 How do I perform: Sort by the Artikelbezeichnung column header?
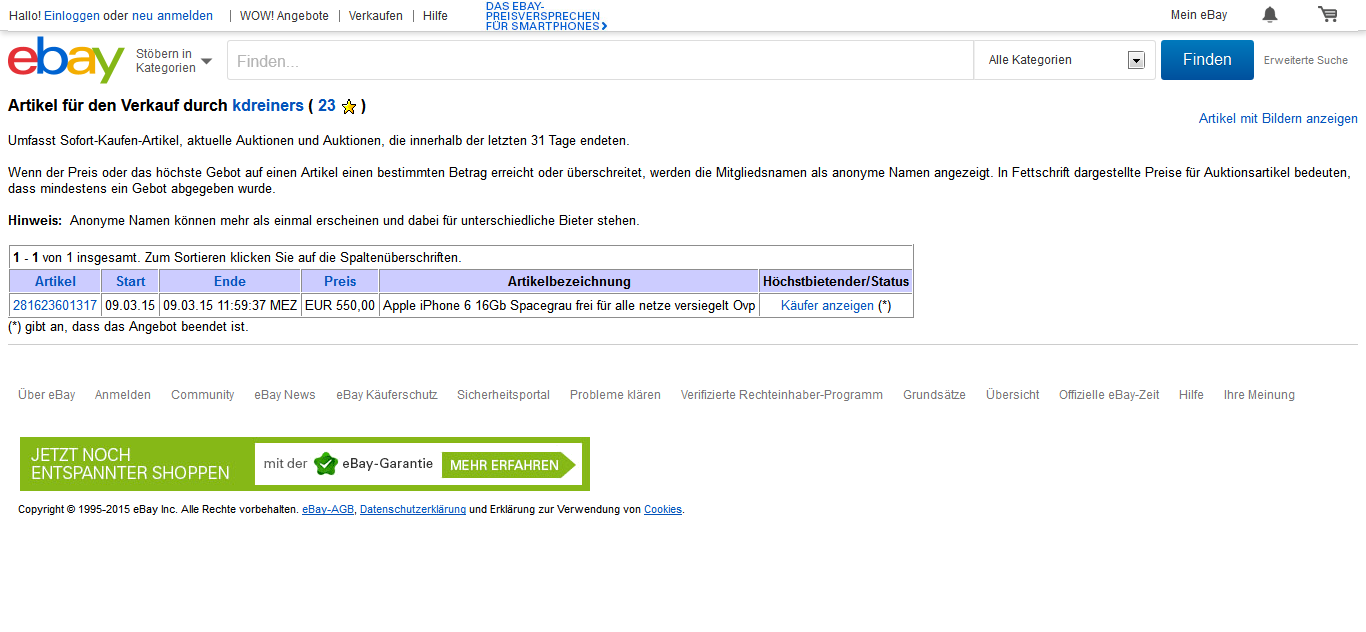[569, 281]
